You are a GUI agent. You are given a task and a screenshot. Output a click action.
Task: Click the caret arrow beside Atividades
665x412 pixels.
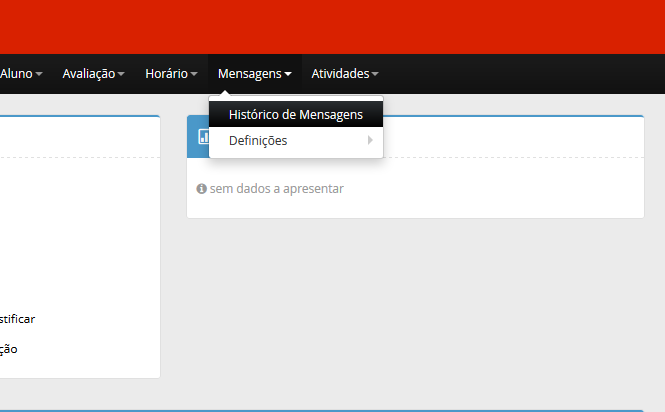click(x=375, y=74)
